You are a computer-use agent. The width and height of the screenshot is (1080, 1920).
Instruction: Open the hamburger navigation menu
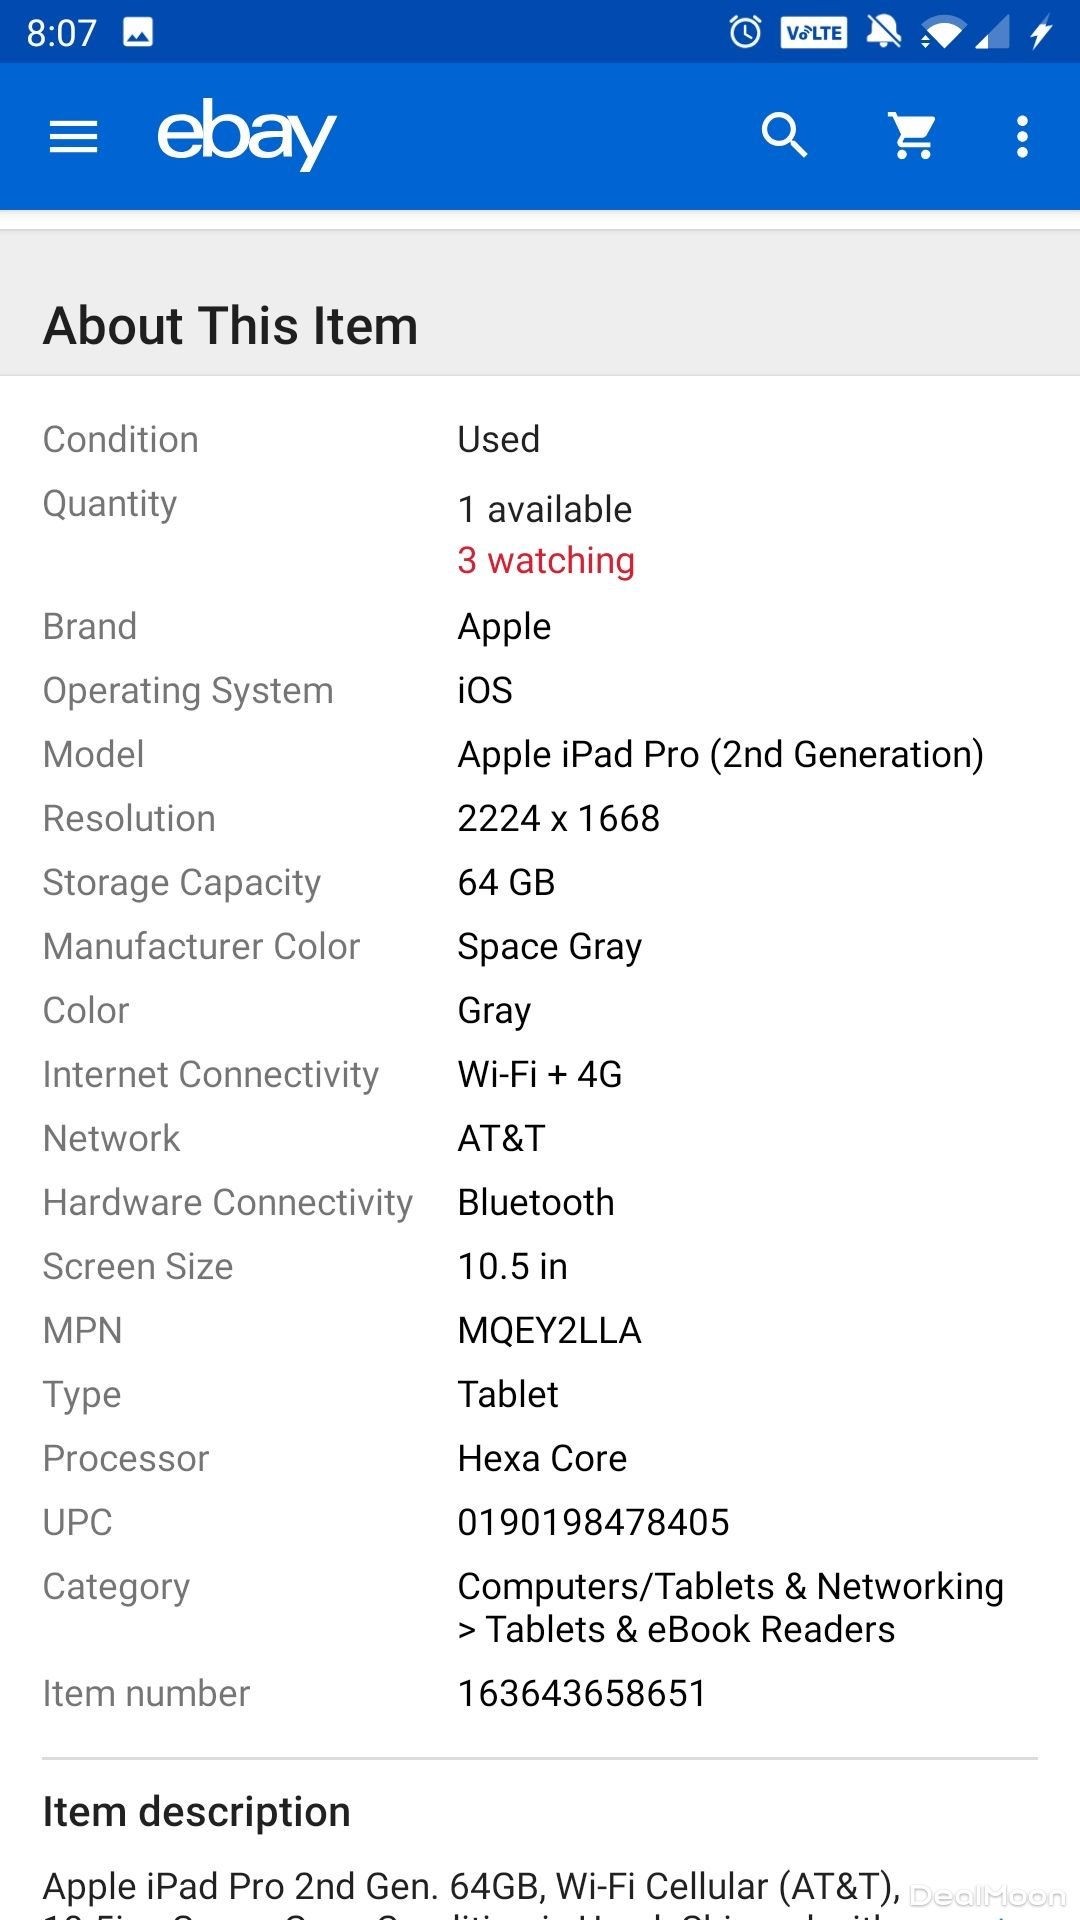[74, 136]
